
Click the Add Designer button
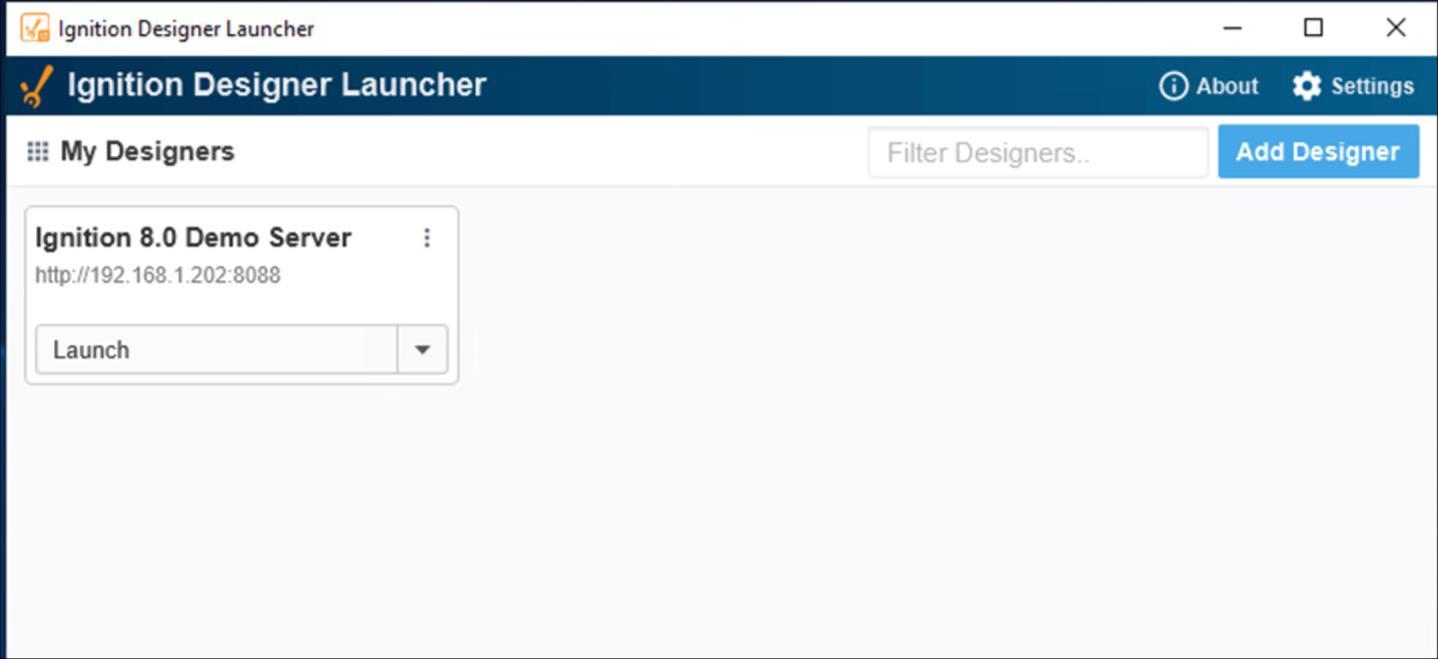click(x=1318, y=152)
